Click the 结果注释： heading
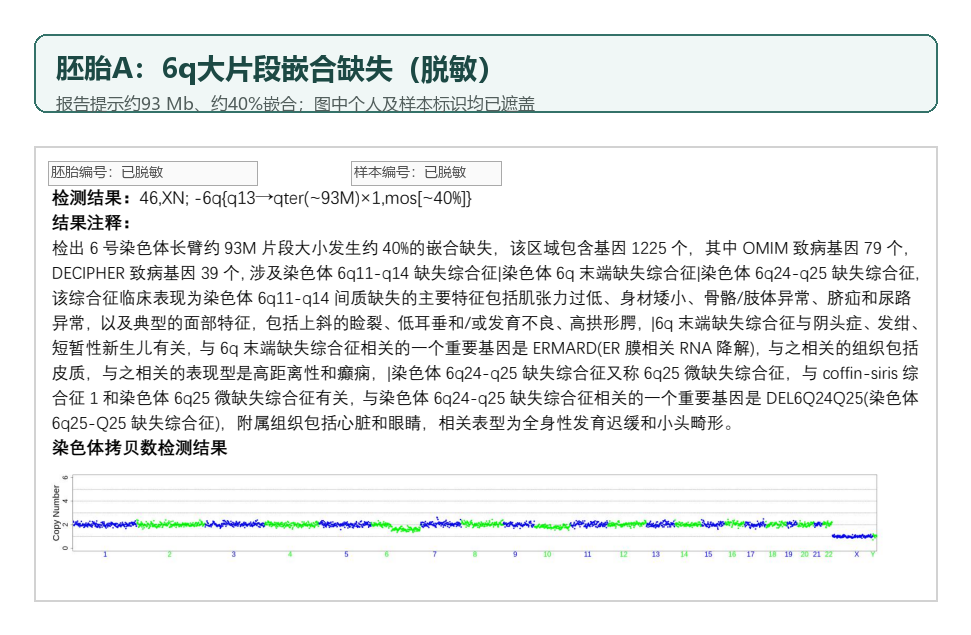 click(92, 223)
